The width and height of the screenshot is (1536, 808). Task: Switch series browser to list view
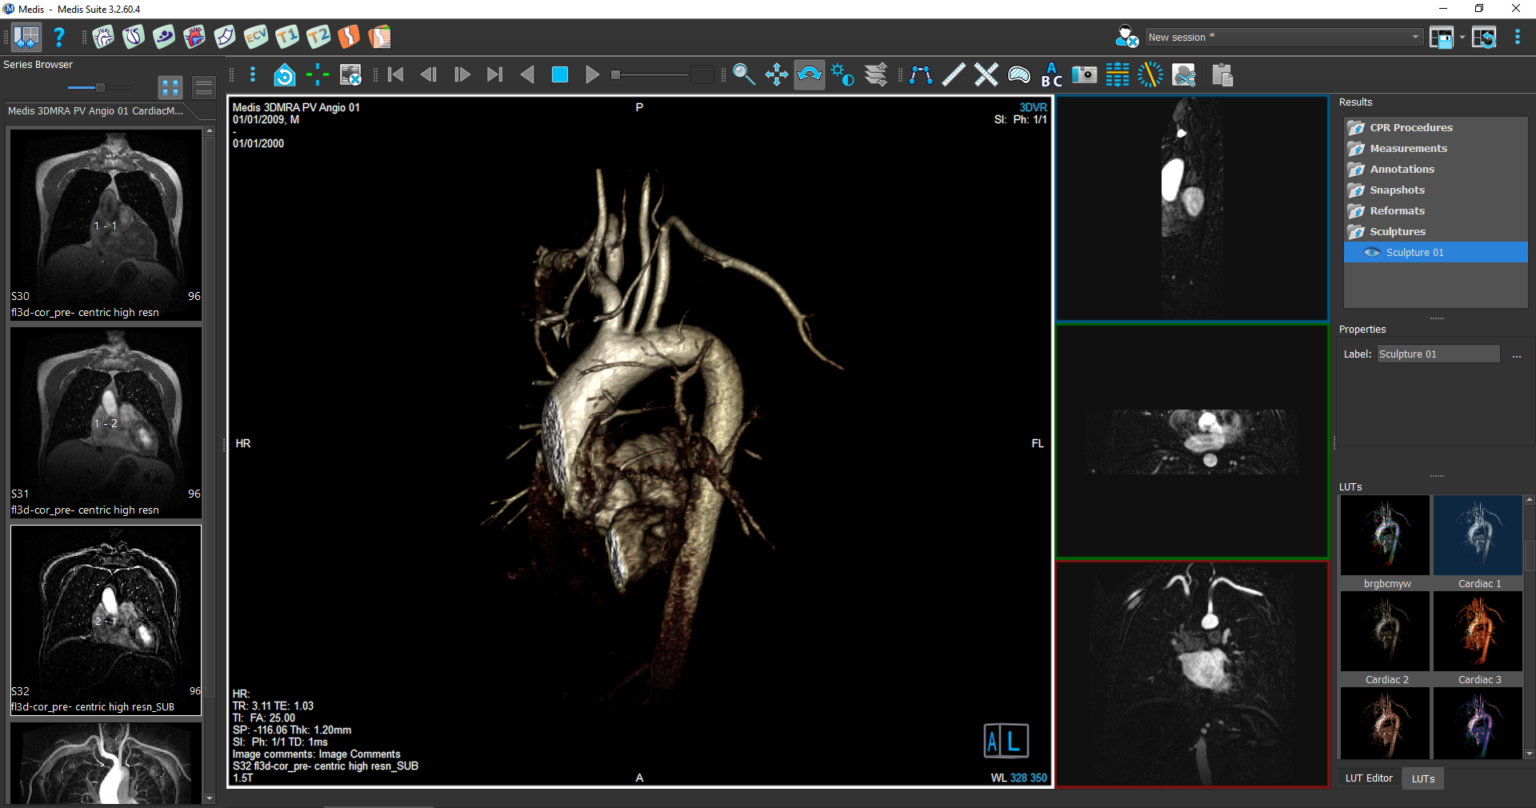(x=203, y=88)
